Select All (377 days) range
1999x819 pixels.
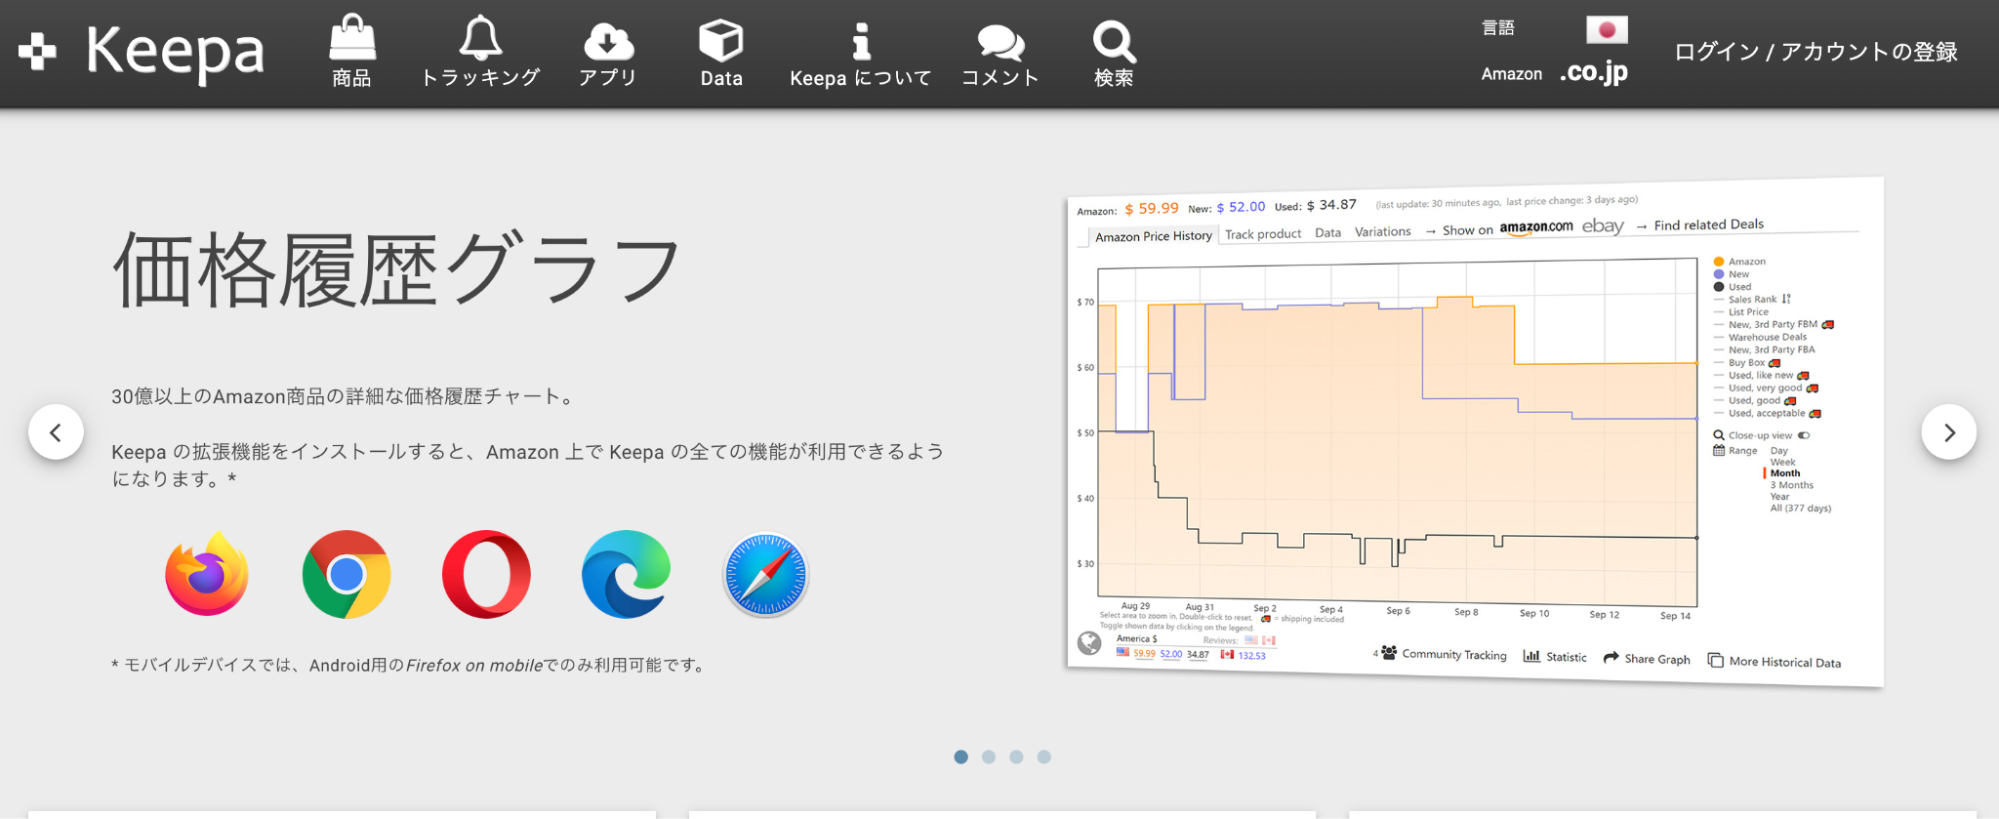1801,508
